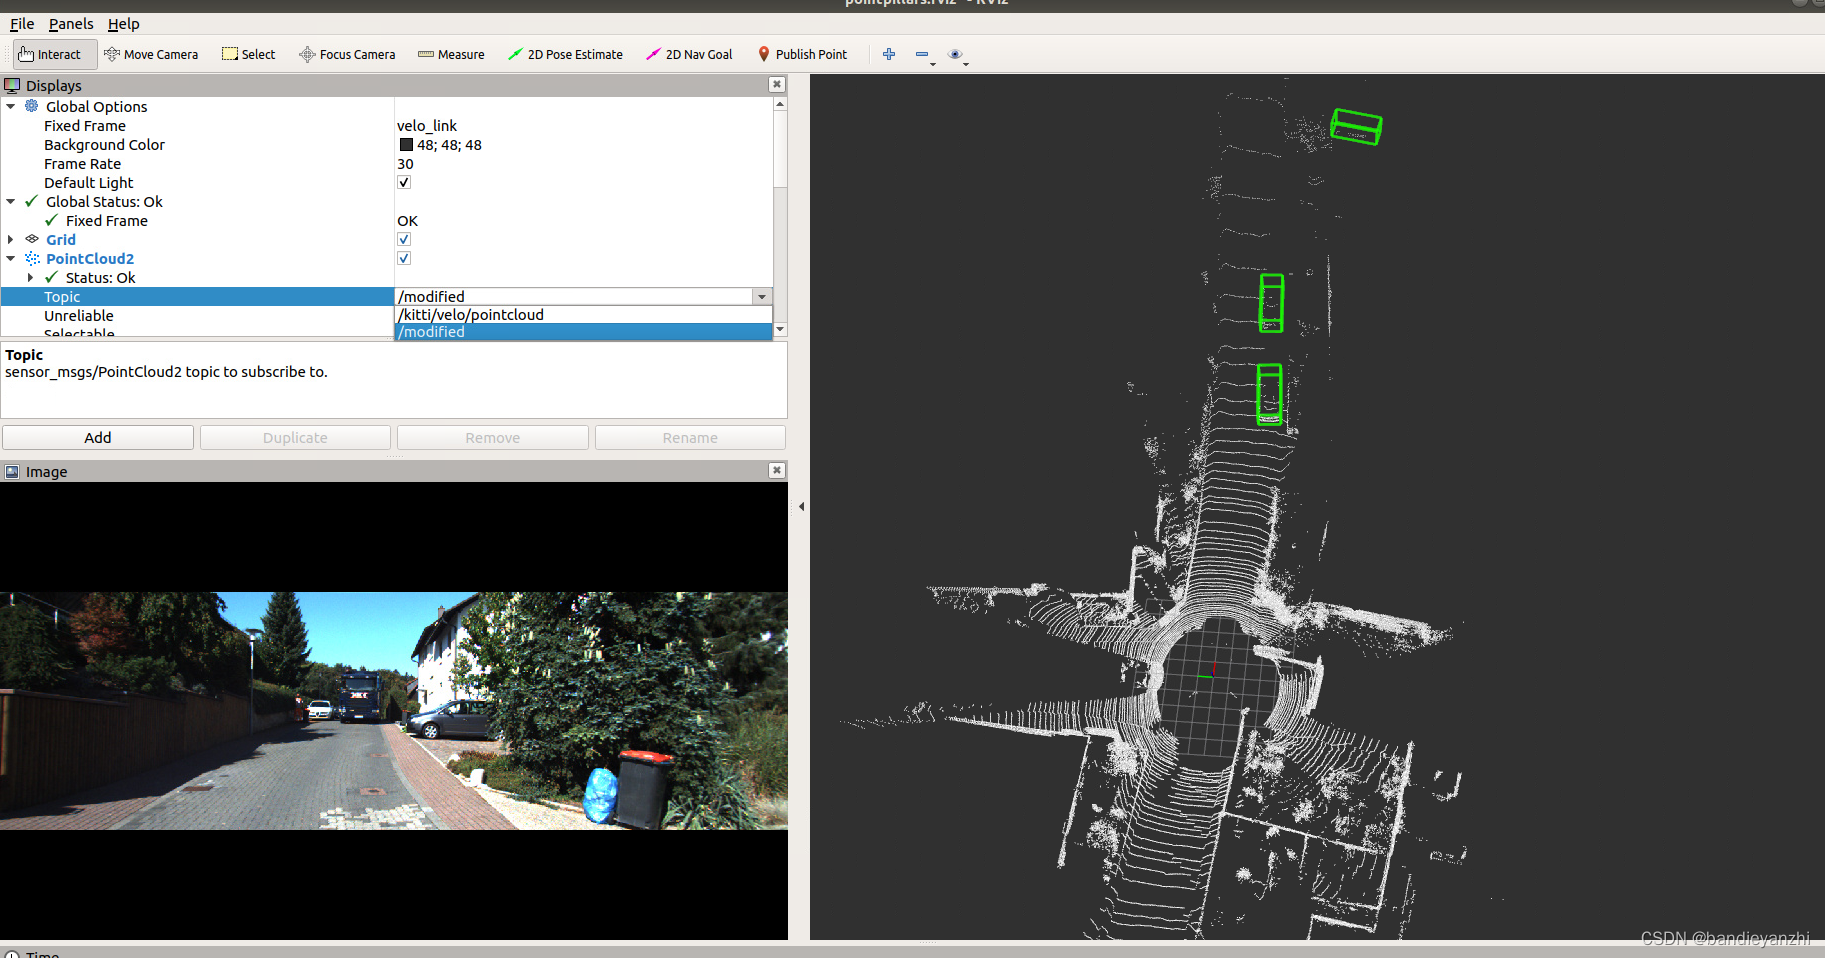Activate the Publish Point tool
1825x958 pixels.
click(x=803, y=54)
